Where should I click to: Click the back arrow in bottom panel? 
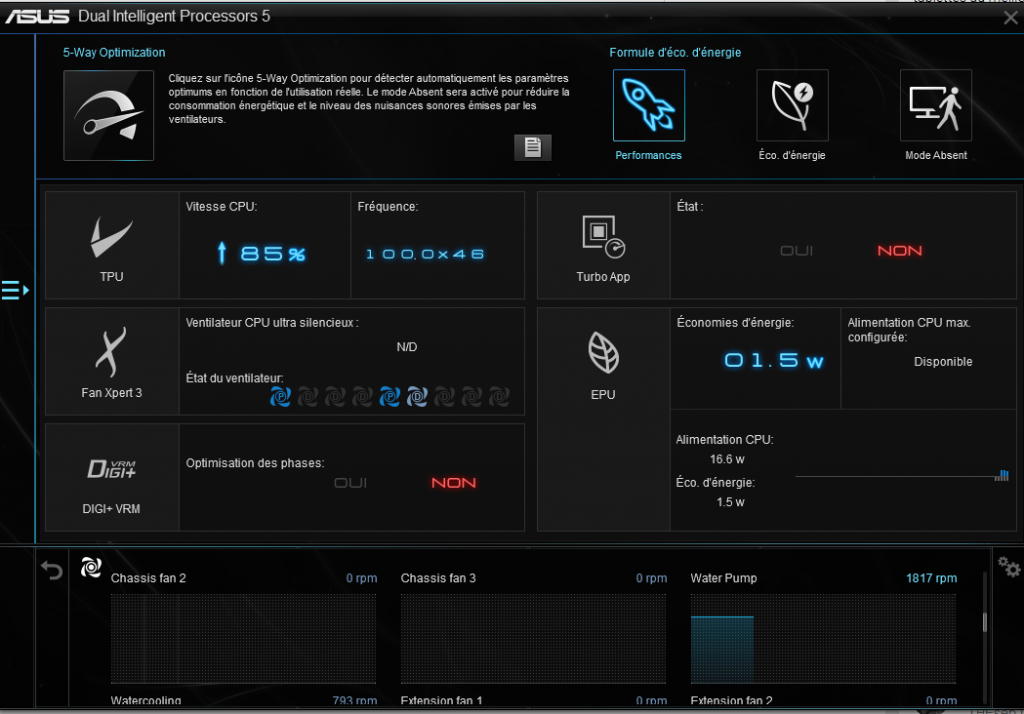pyautogui.click(x=52, y=570)
